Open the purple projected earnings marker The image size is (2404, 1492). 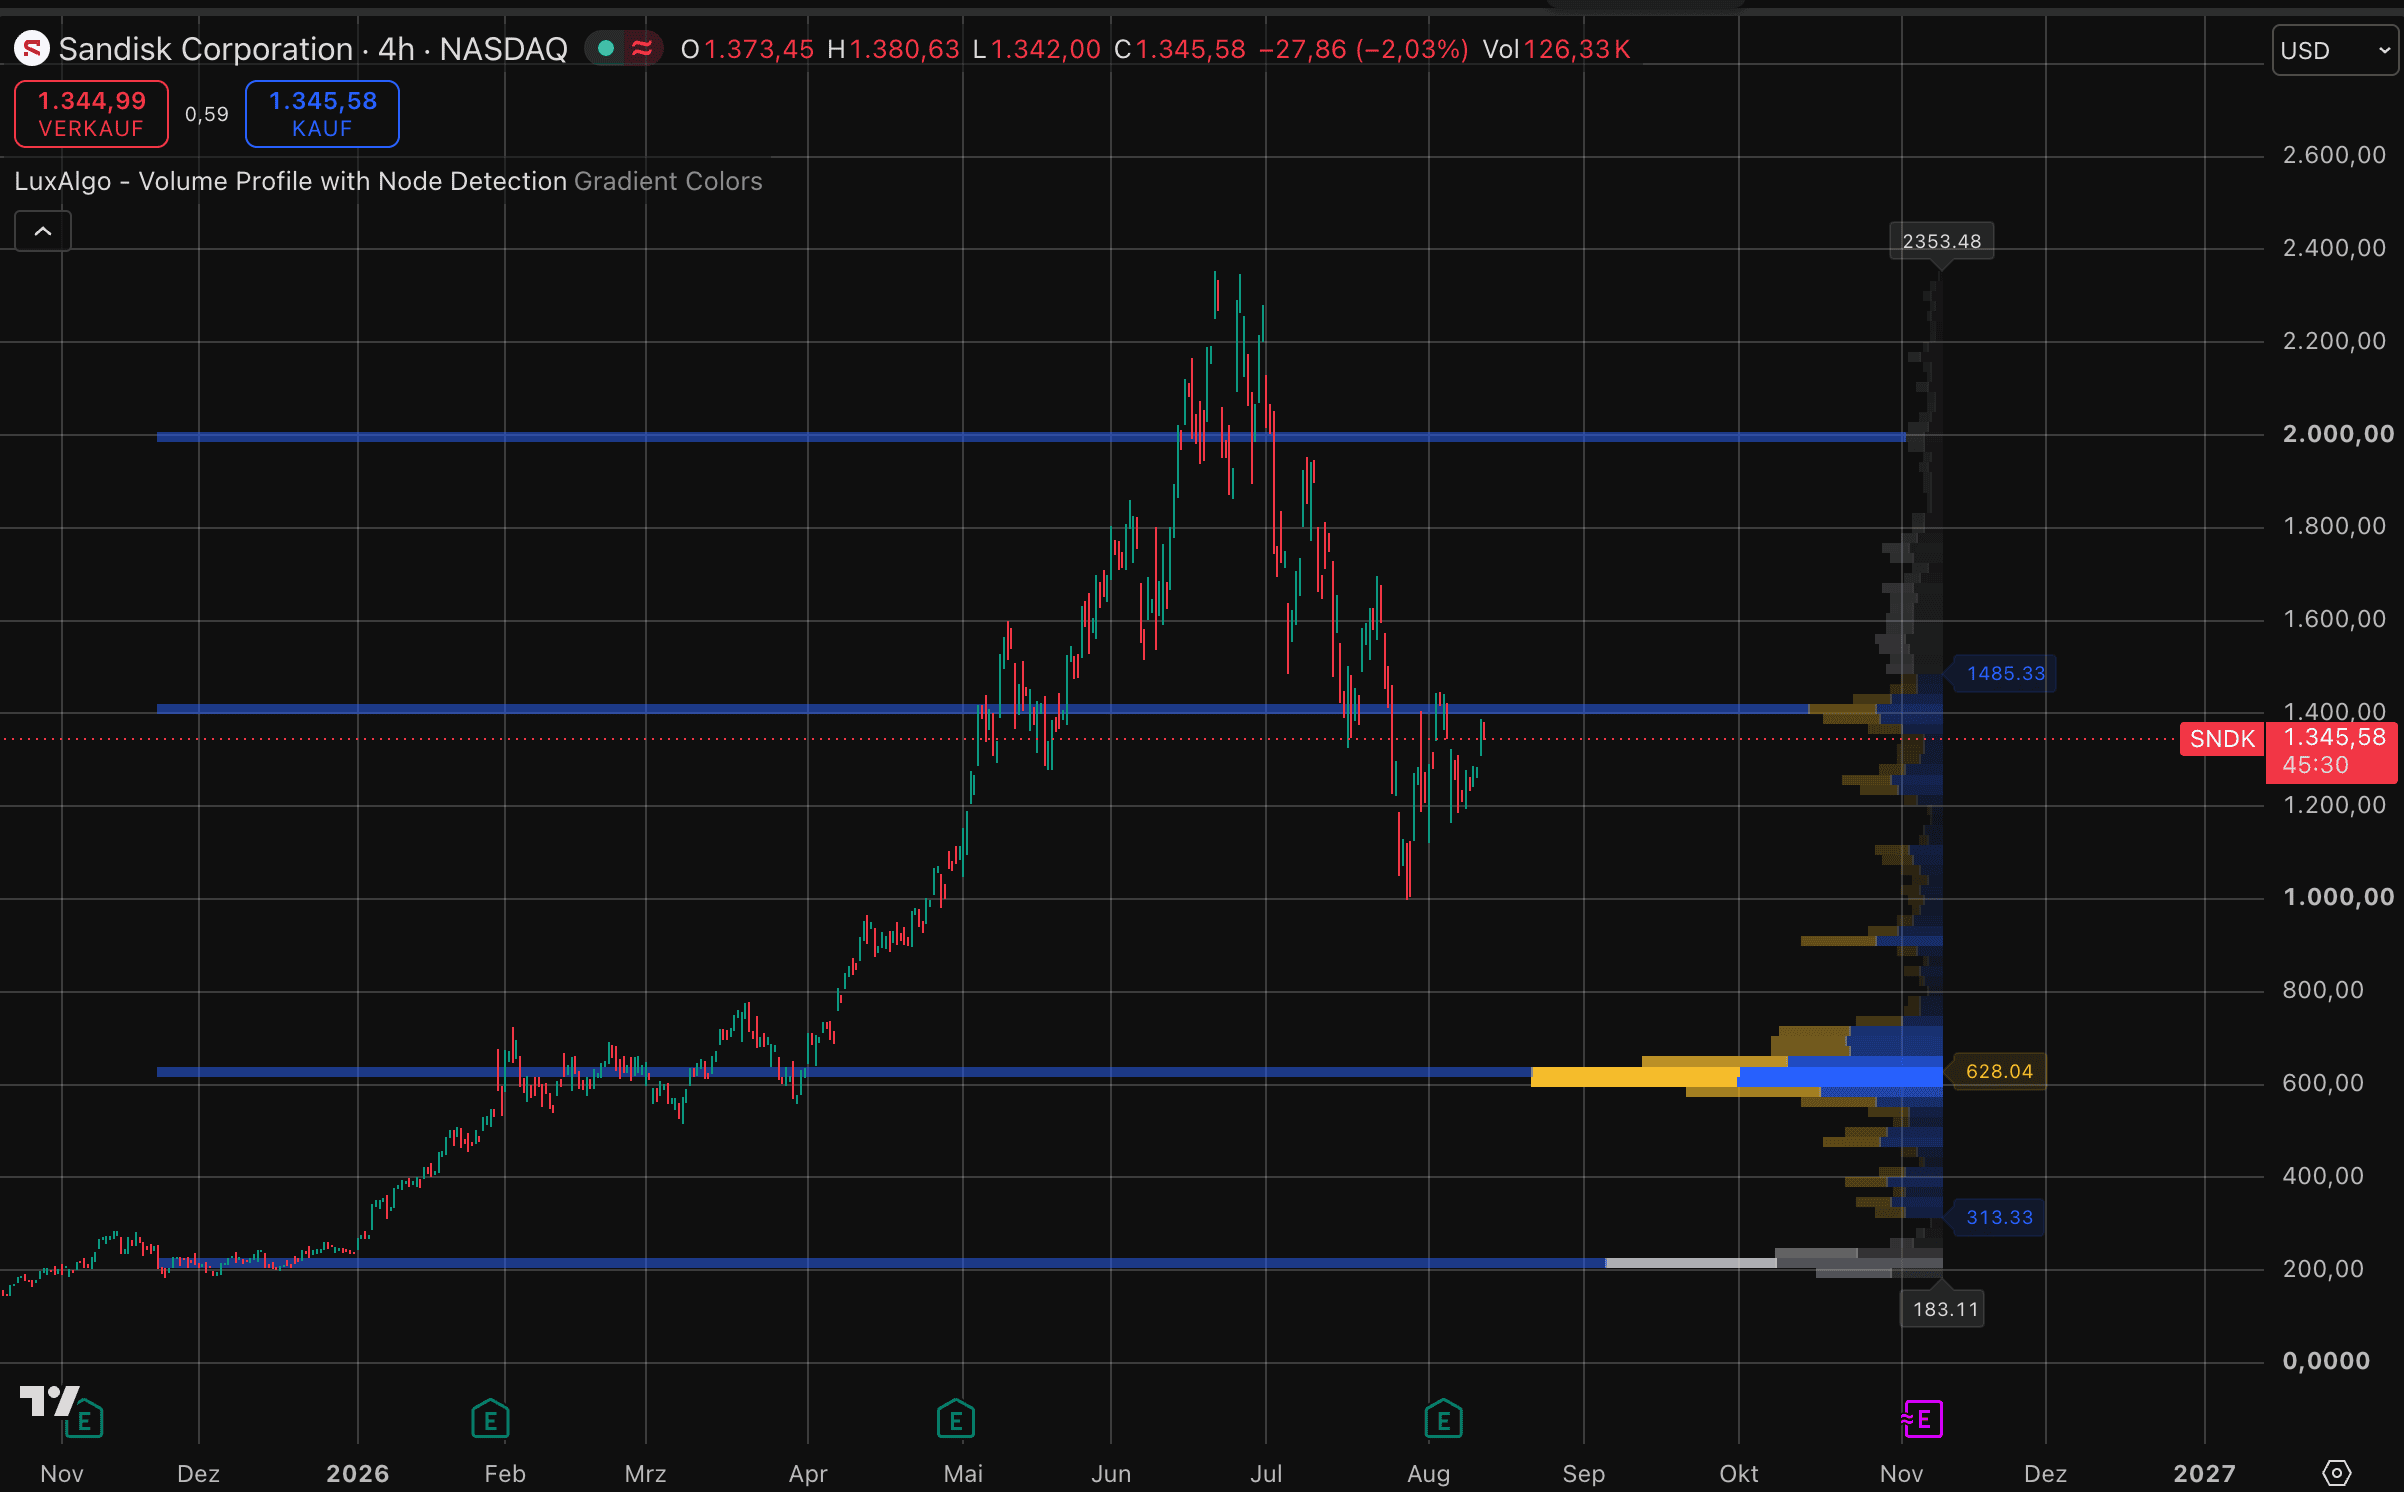1922,1418
